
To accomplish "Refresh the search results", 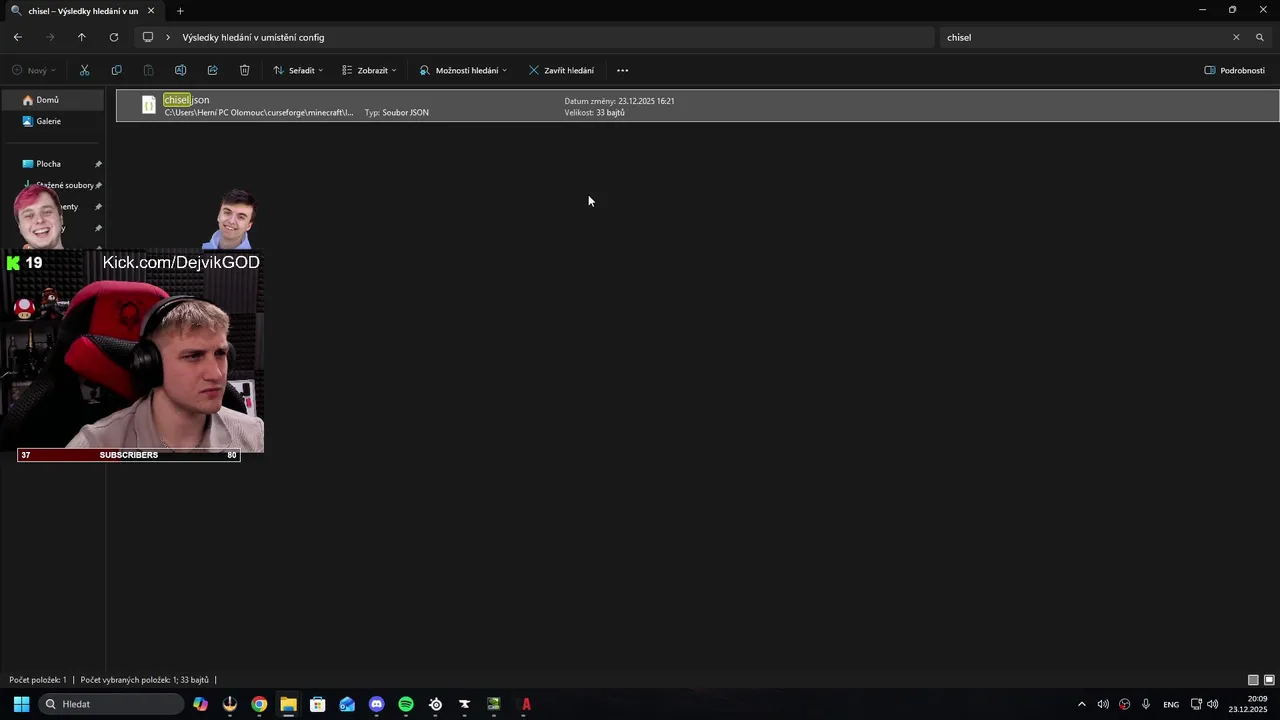I will (x=114, y=37).
